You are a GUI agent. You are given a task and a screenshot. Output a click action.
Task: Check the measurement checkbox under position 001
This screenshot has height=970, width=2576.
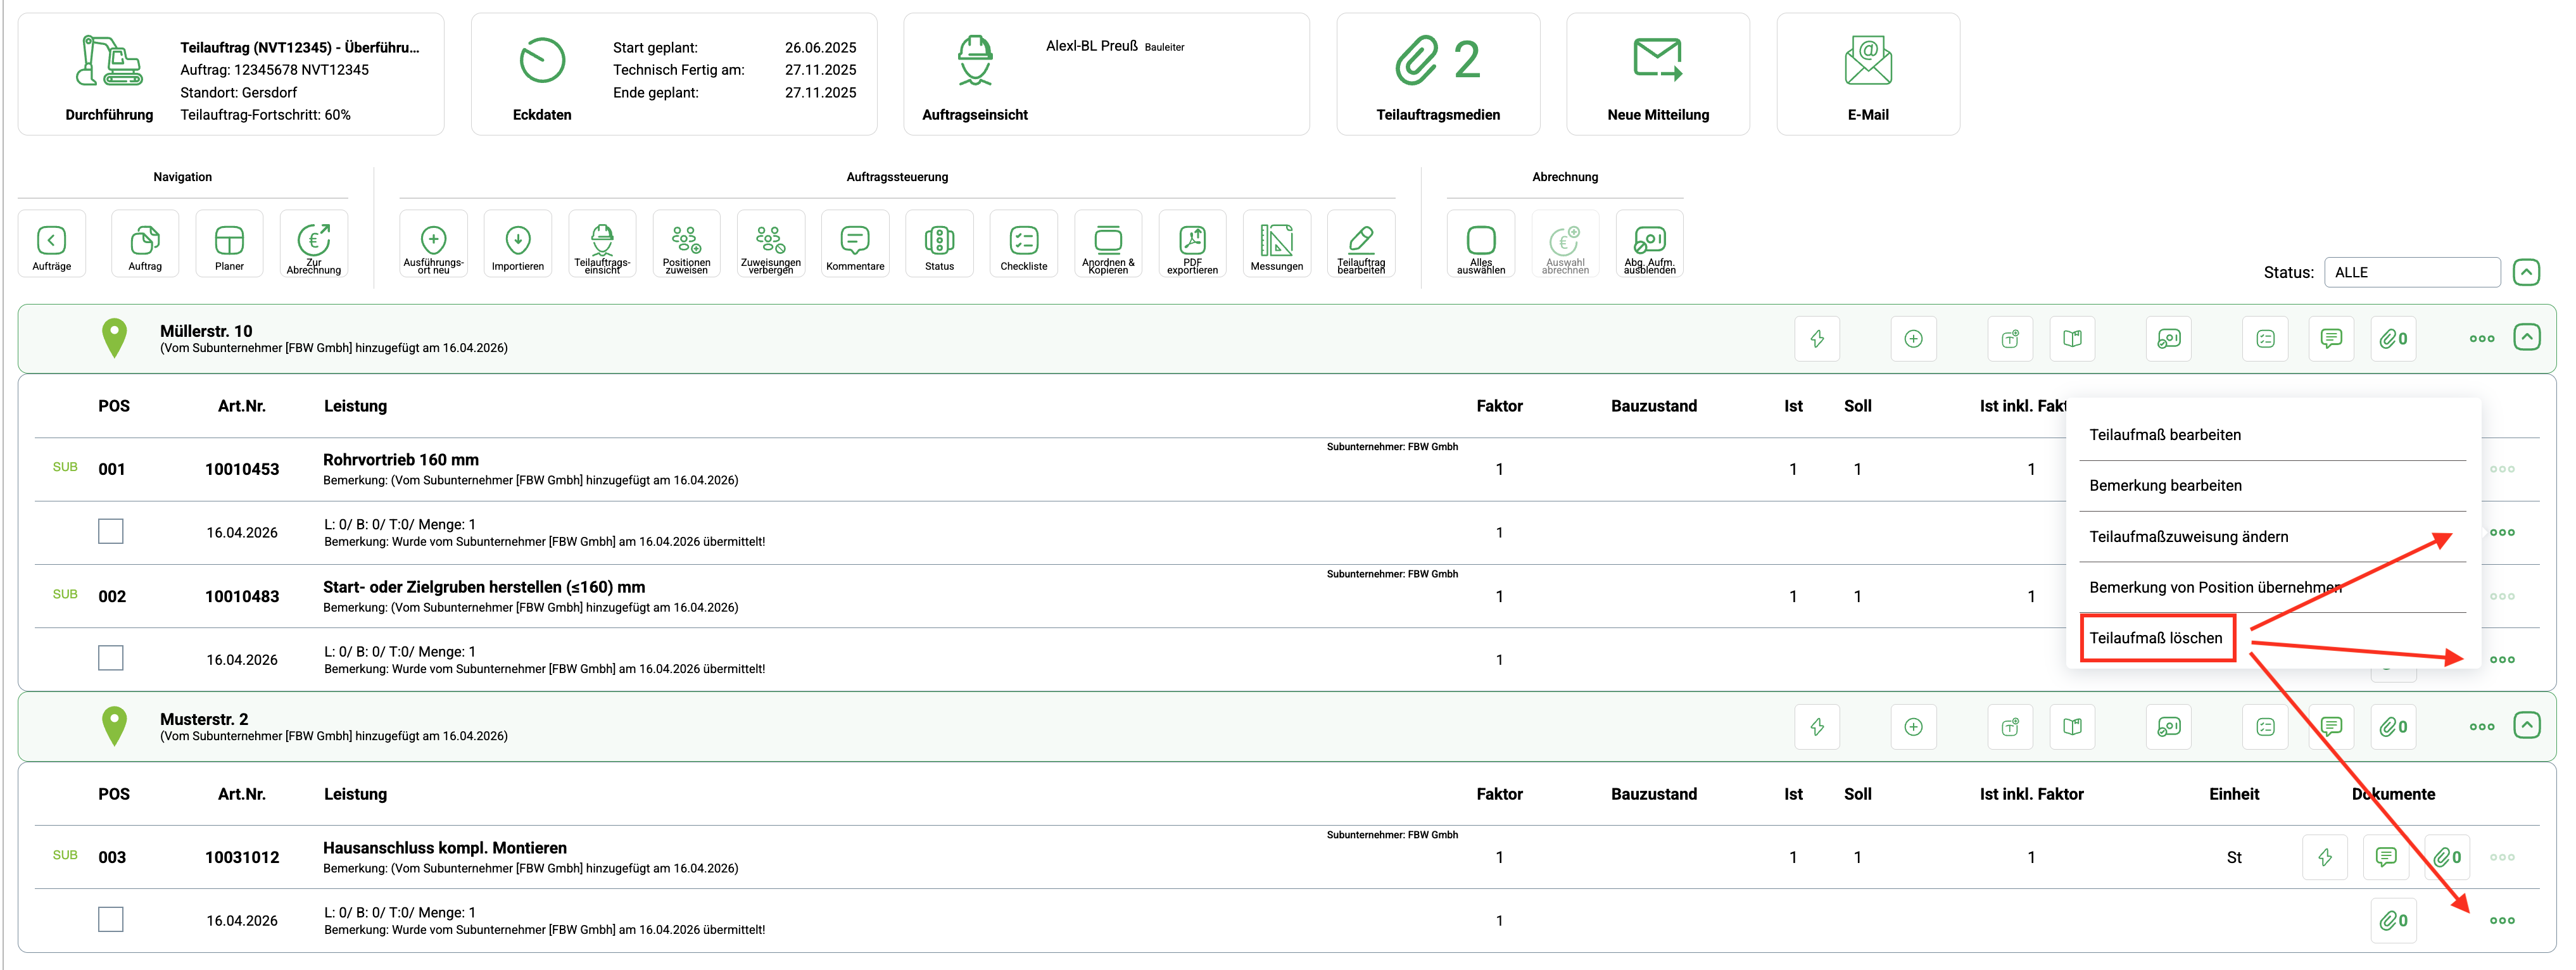click(x=110, y=531)
